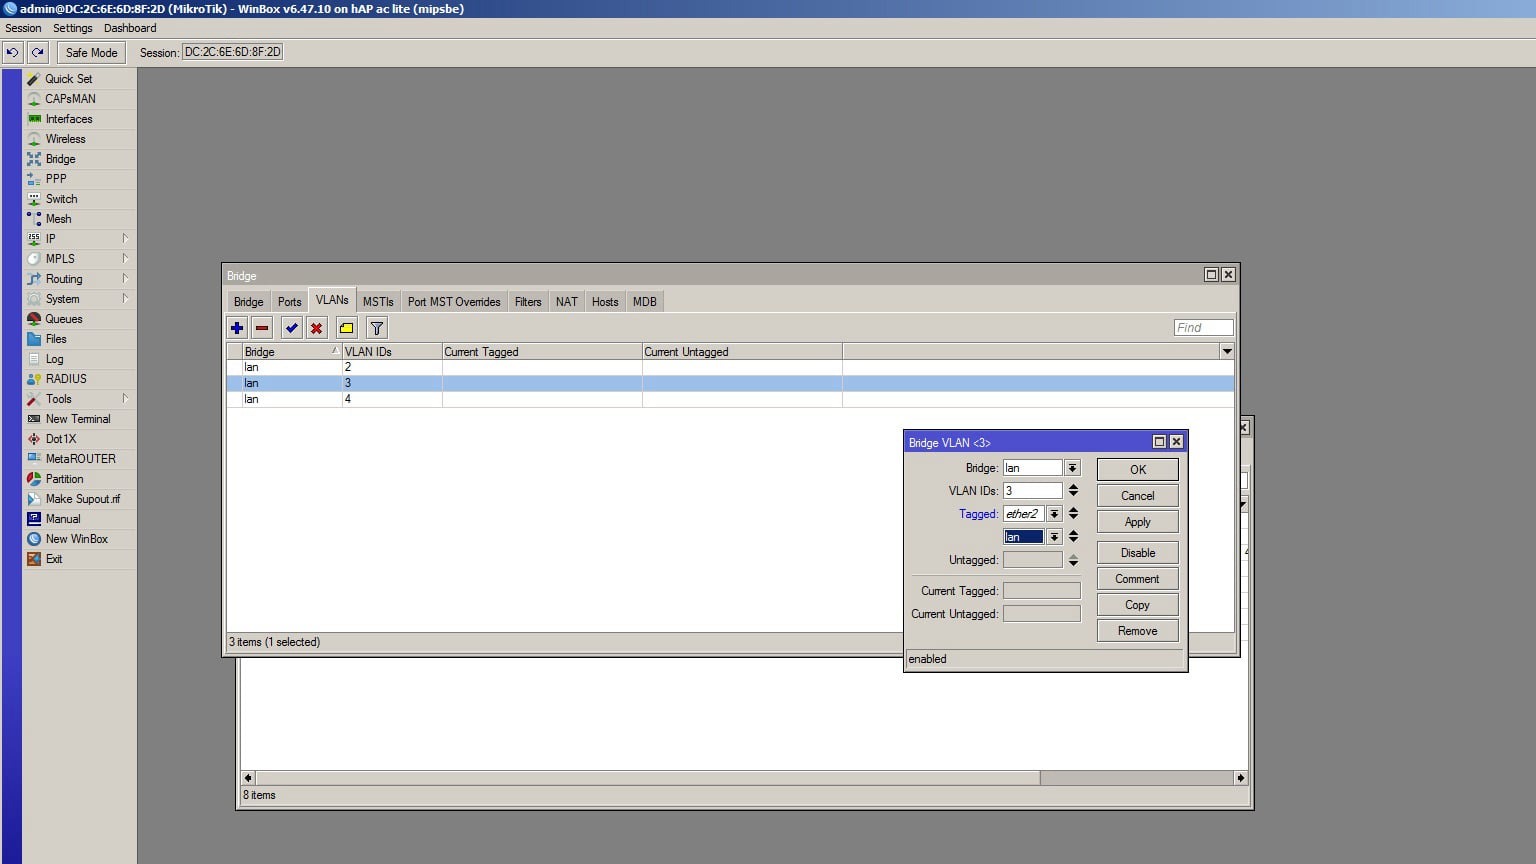Click the blue plus Add button
The width and height of the screenshot is (1536, 864).
pos(237,328)
